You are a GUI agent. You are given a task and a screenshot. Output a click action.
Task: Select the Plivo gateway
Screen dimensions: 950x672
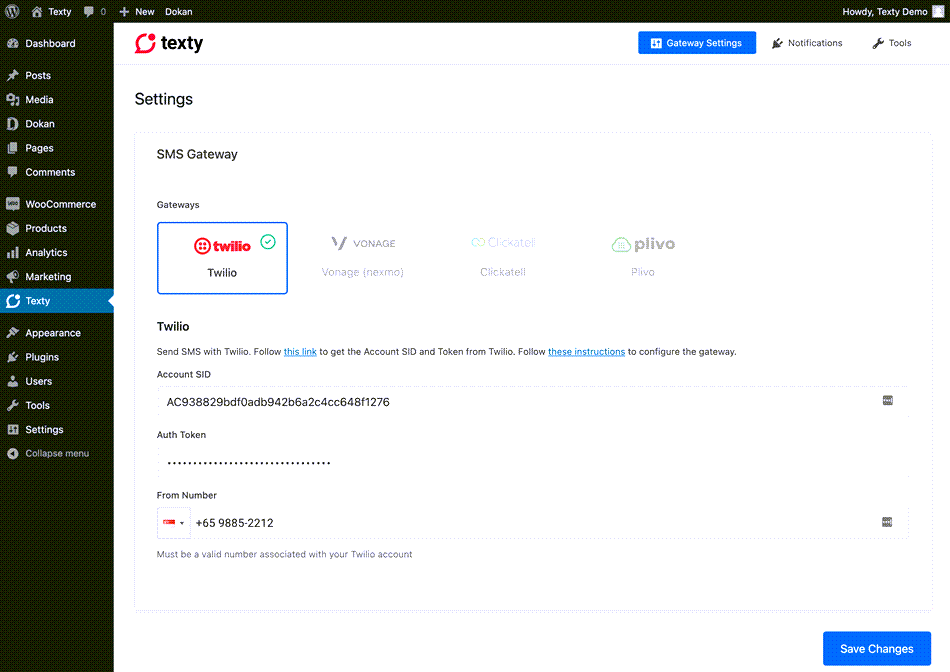tap(643, 258)
